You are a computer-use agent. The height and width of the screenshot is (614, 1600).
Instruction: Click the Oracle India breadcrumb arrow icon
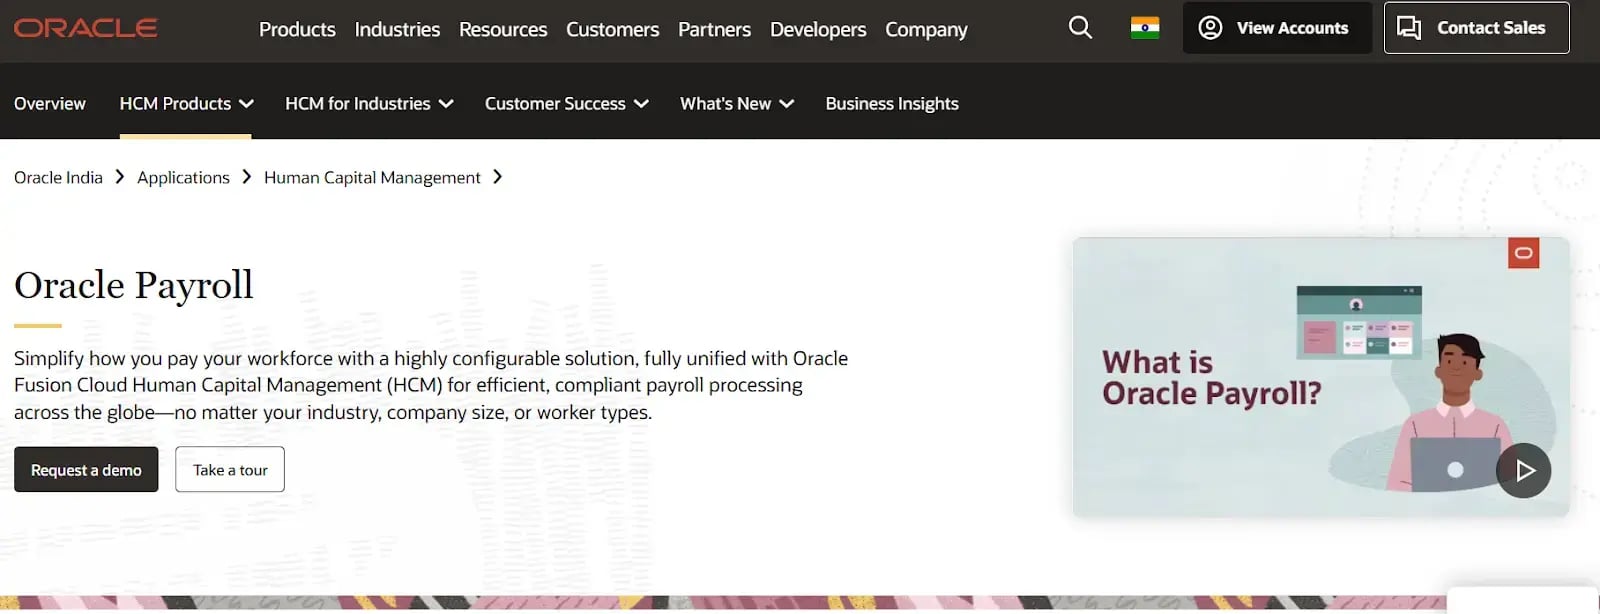119,176
